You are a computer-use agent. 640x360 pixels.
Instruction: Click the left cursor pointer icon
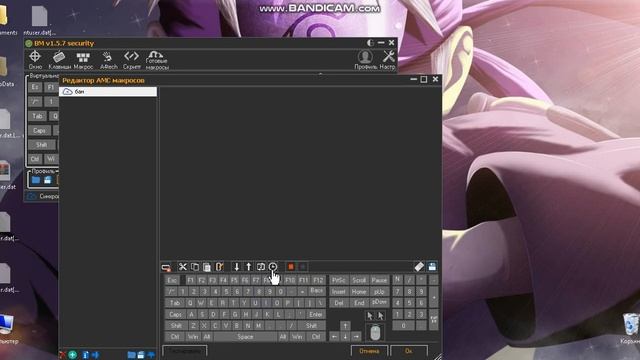click(x=370, y=316)
